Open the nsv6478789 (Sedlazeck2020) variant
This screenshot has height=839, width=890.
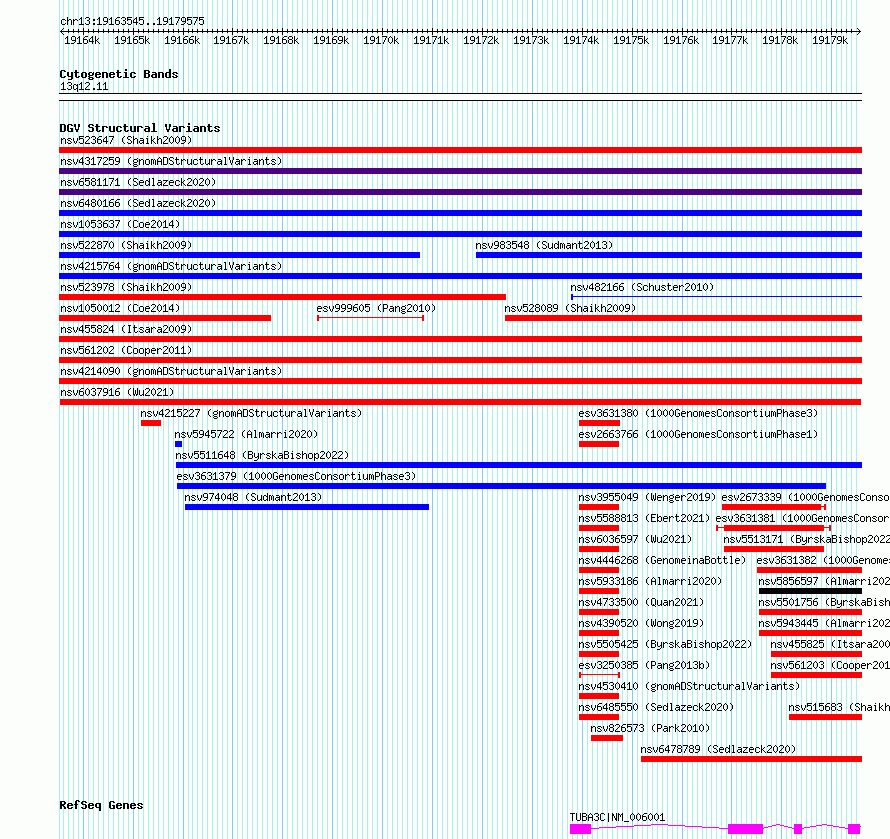click(718, 749)
